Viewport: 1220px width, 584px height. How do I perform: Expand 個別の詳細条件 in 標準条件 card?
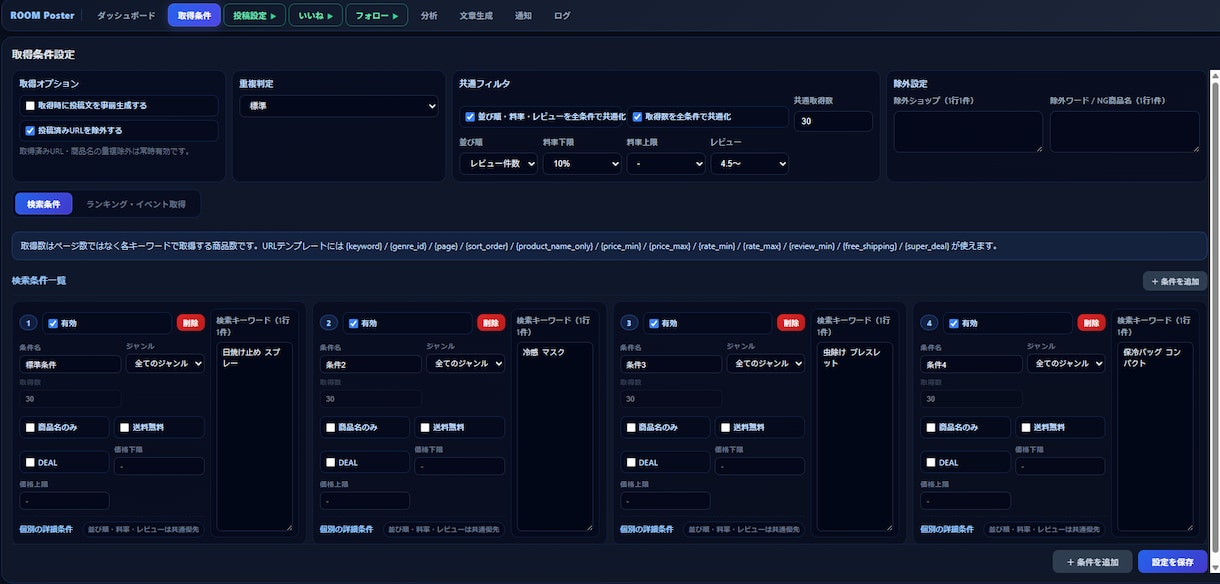click(46, 528)
